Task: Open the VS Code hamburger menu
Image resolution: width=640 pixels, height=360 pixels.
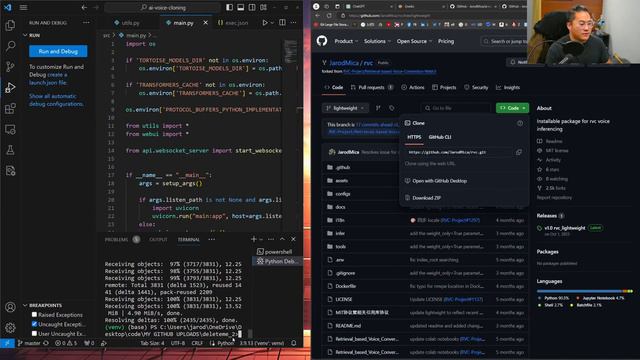Action: (x=24, y=7)
